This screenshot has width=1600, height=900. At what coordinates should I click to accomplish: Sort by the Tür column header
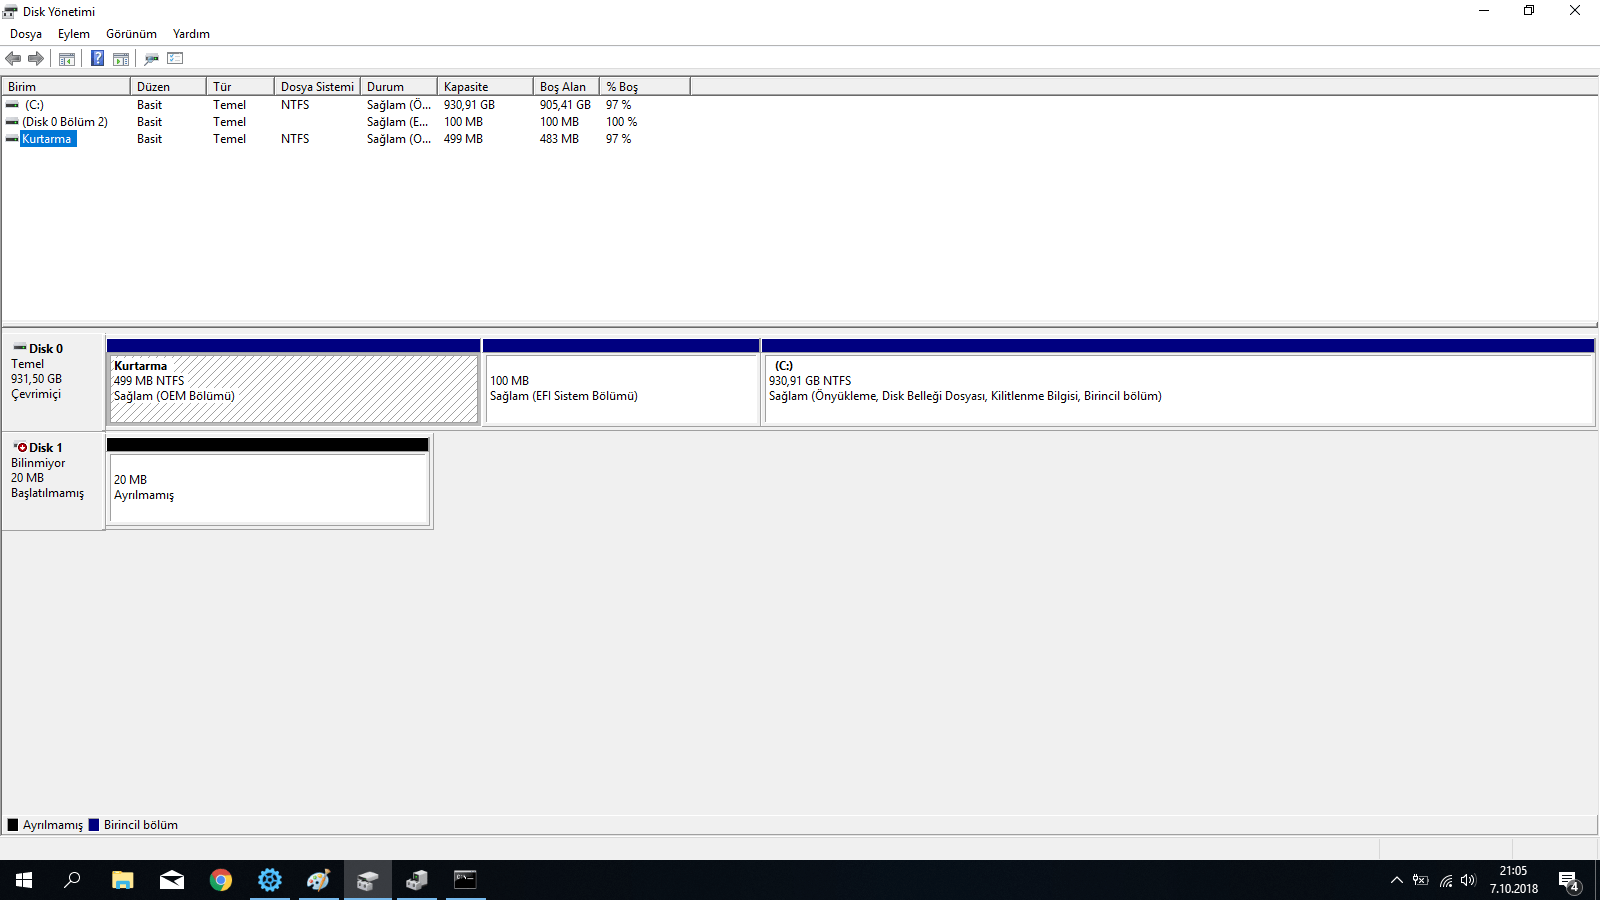[x=240, y=87]
